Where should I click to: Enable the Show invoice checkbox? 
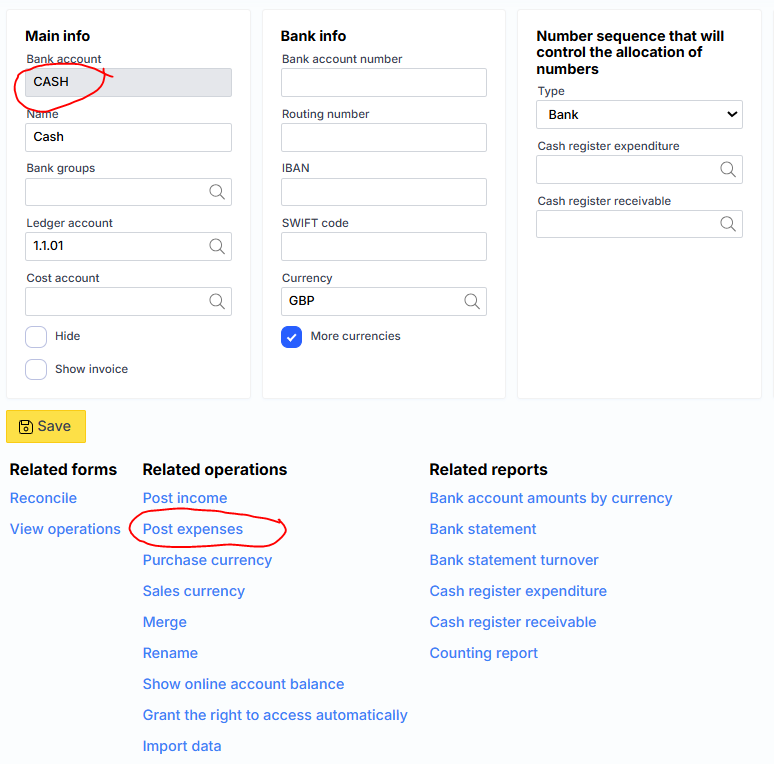pos(36,369)
